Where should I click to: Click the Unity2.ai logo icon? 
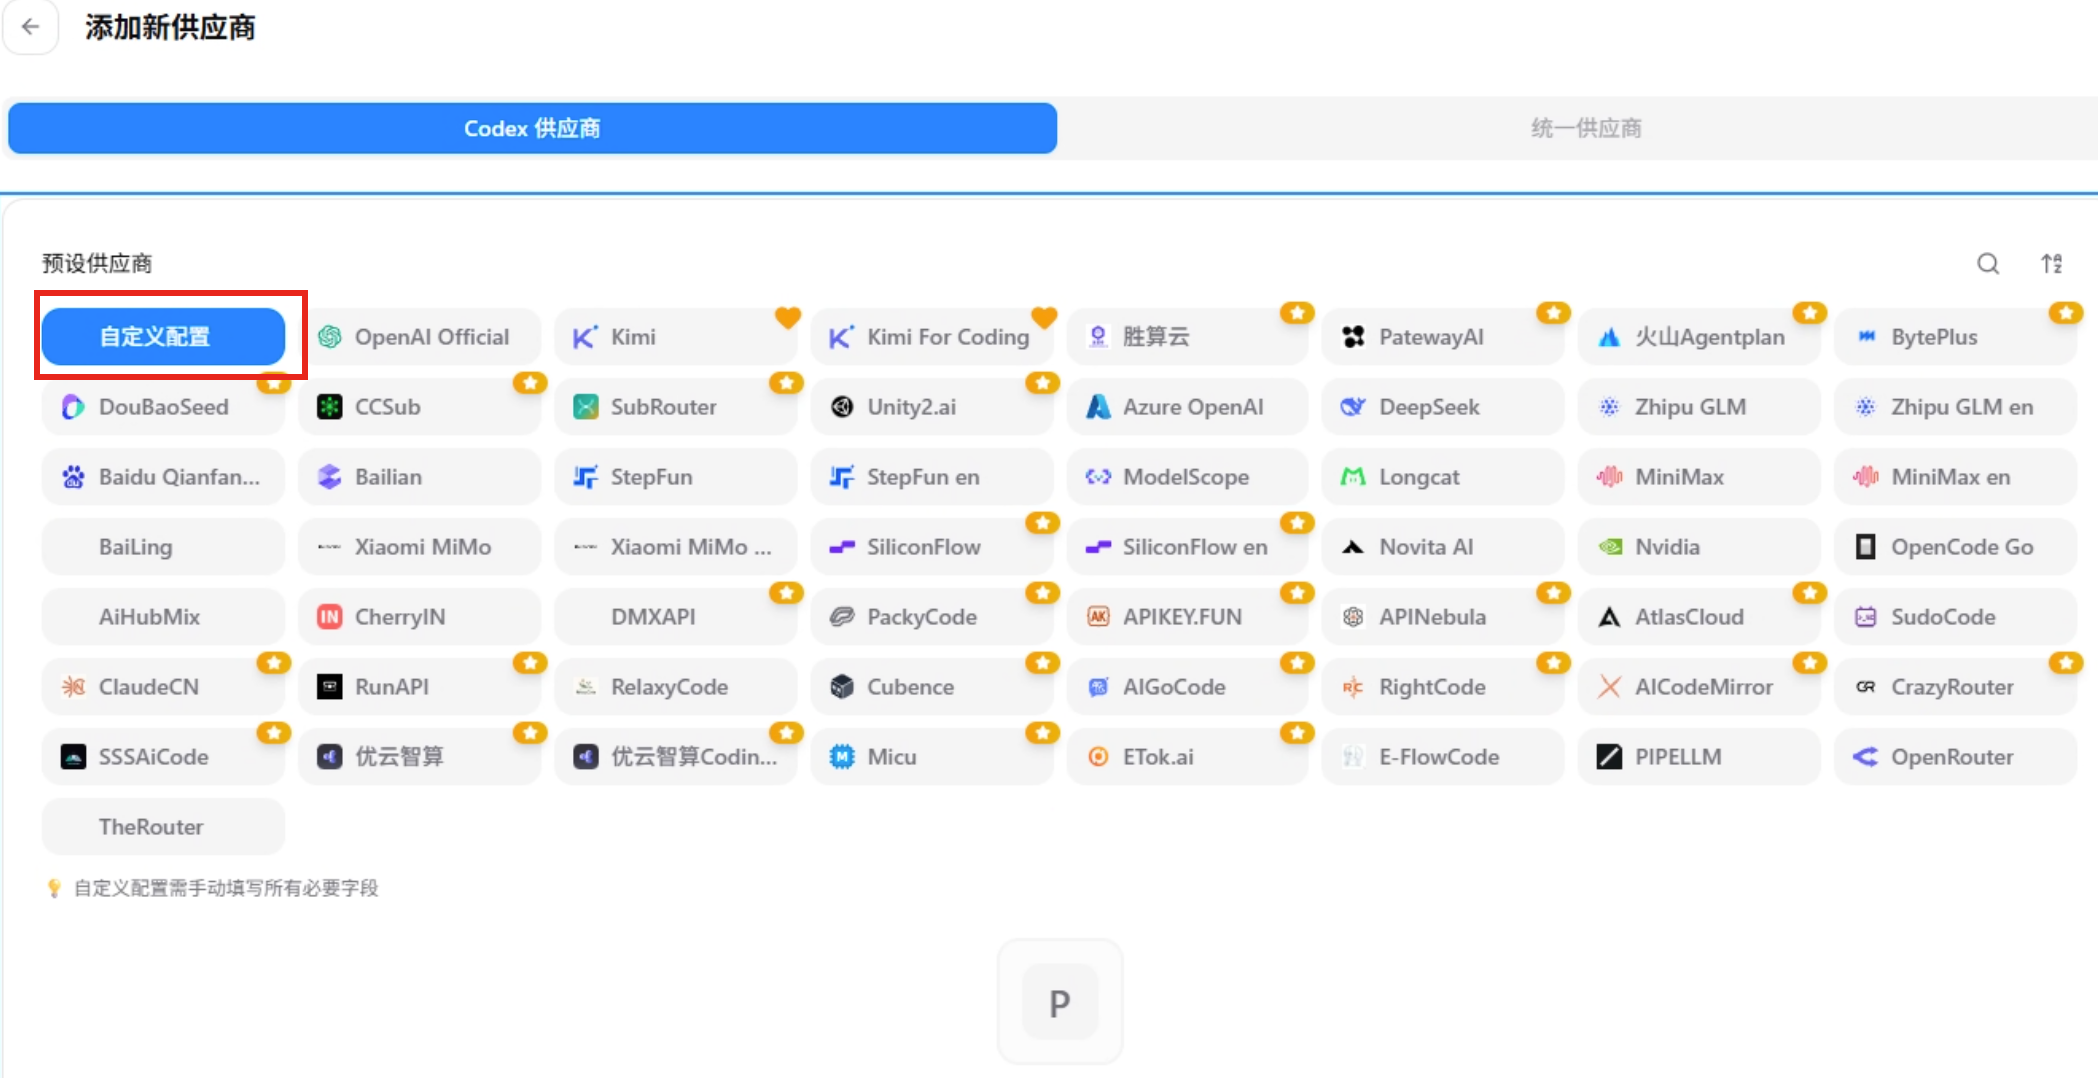pyautogui.click(x=842, y=407)
